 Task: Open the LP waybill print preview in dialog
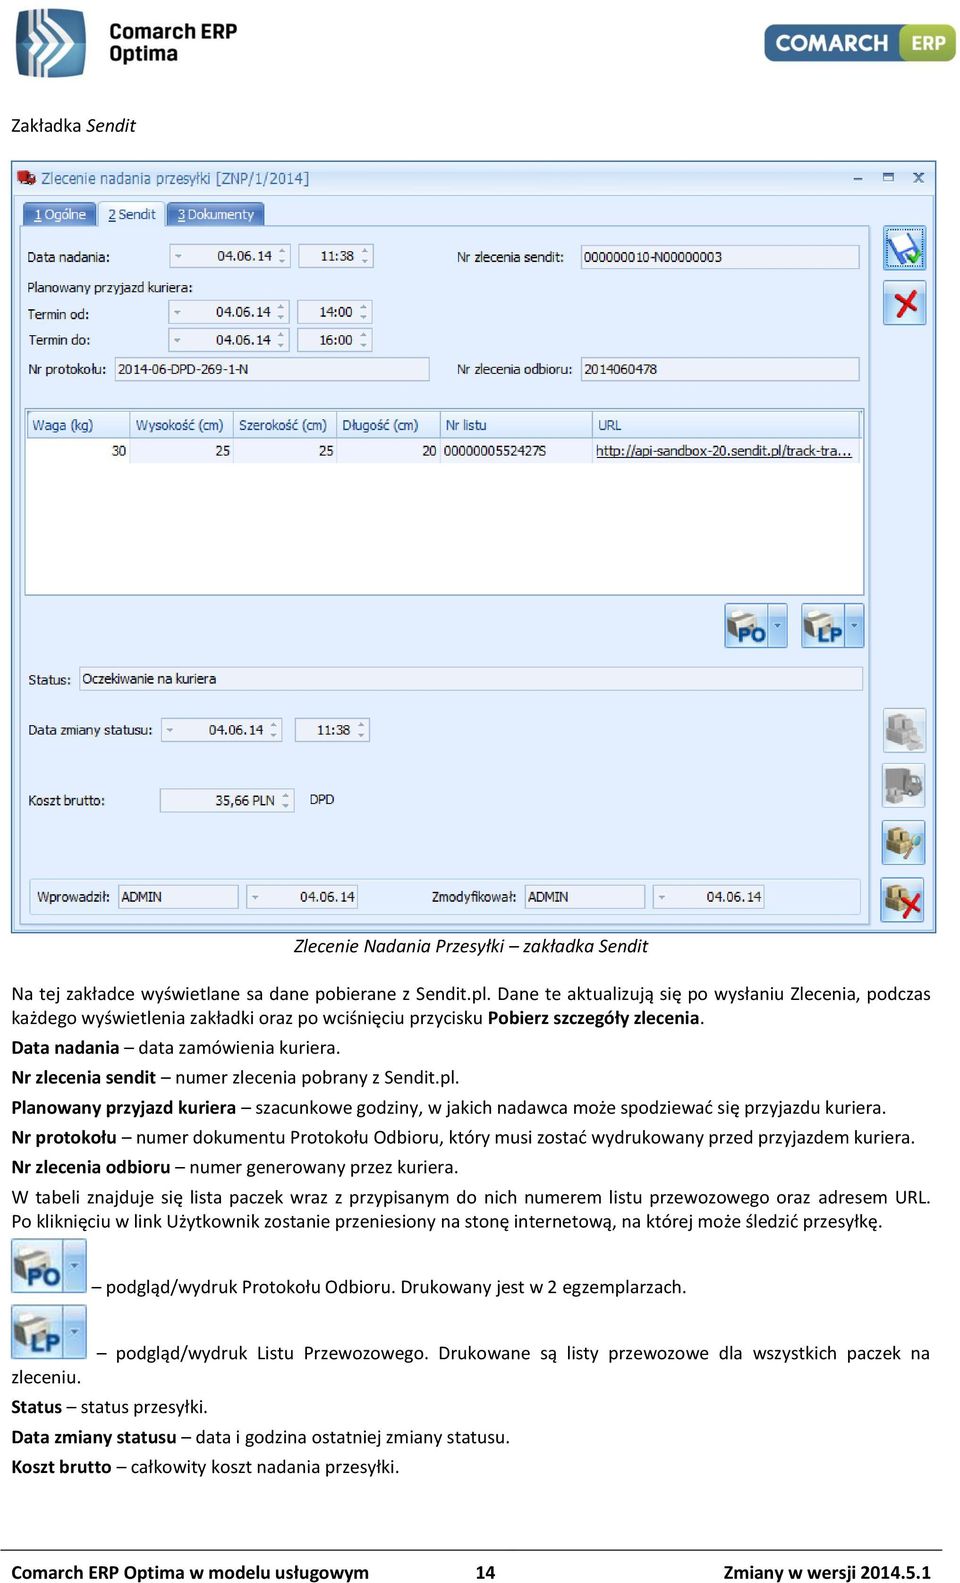click(x=823, y=626)
